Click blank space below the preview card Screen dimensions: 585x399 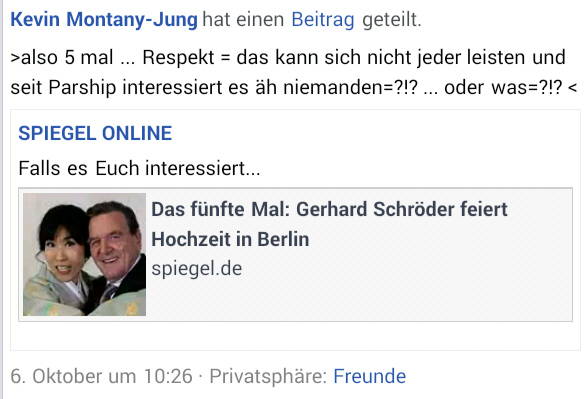pos(295,336)
